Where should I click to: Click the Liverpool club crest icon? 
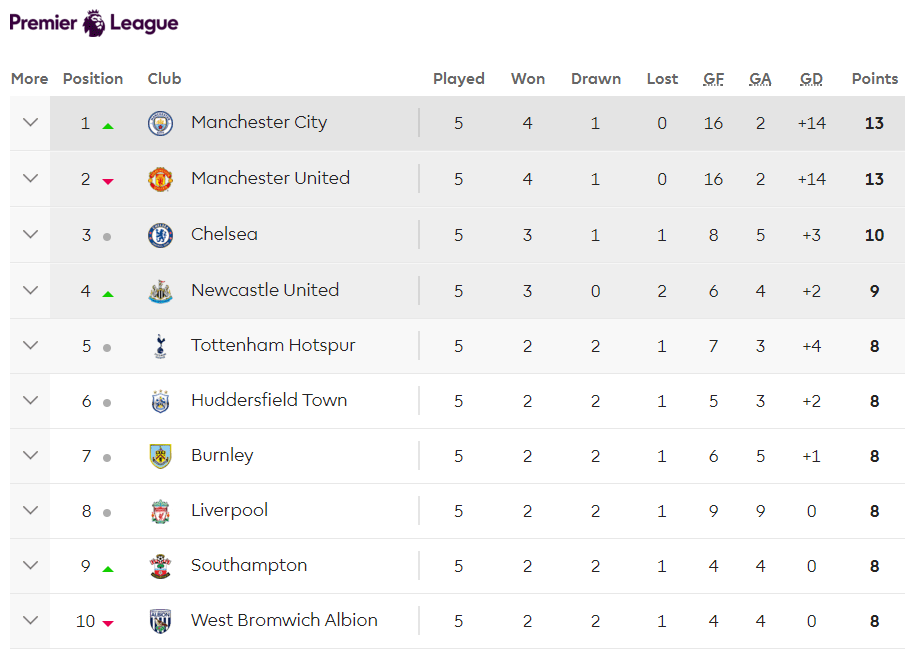click(160, 511)
